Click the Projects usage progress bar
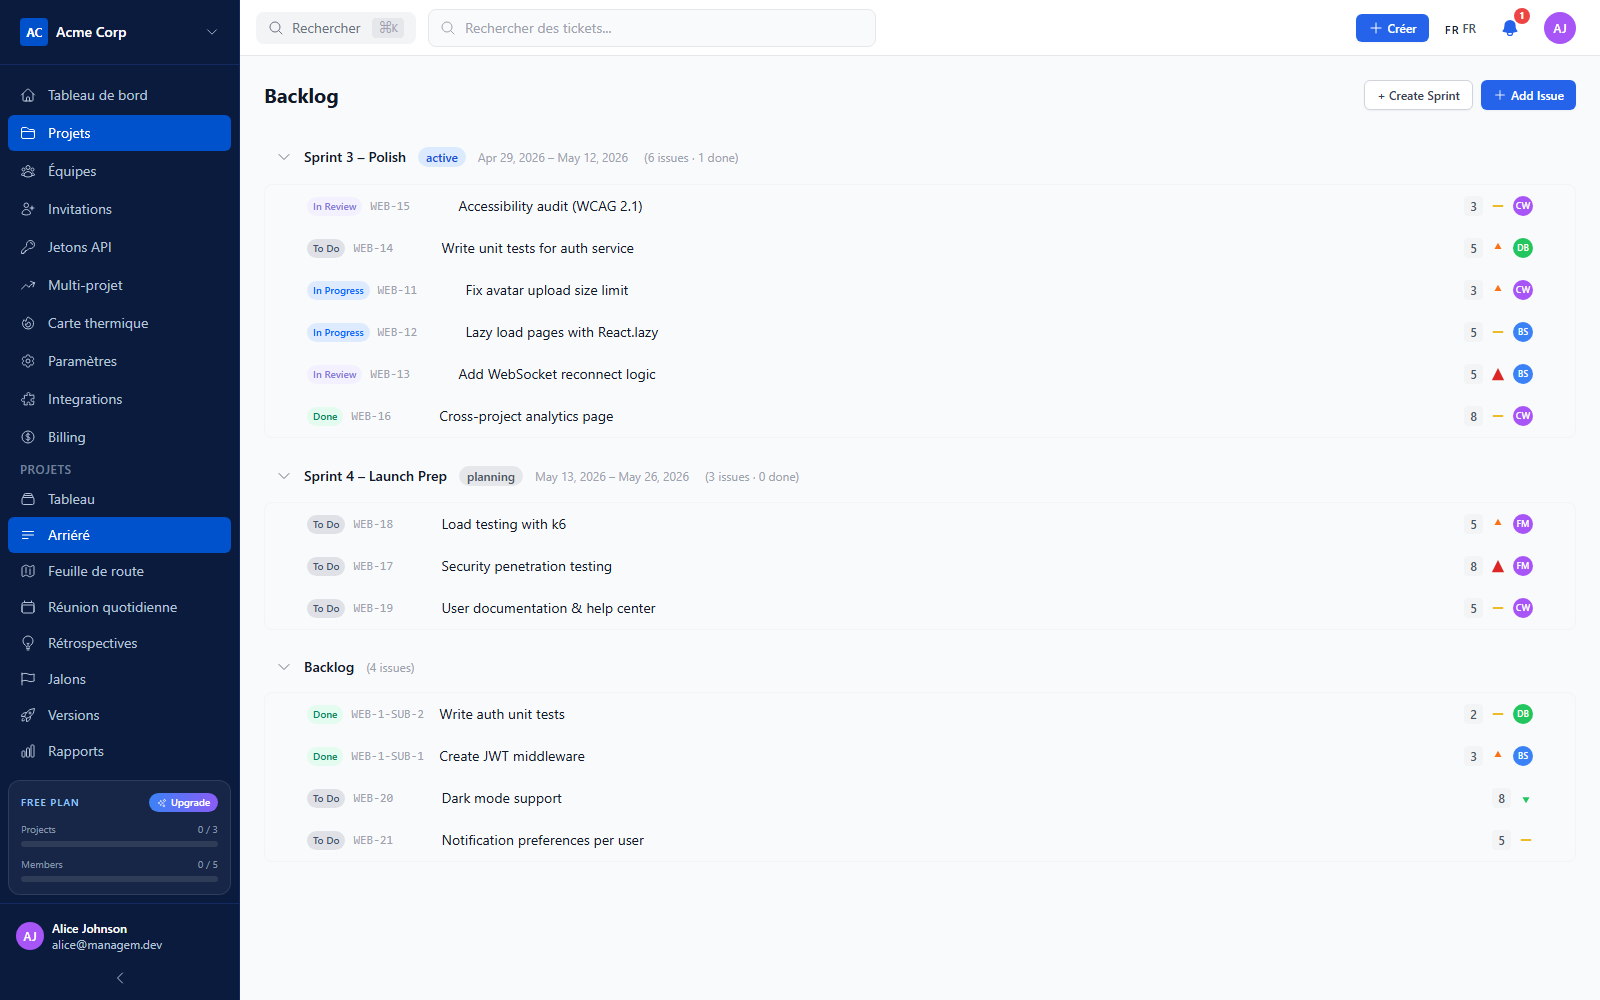Image resolution: width=1600 pixels, height=1000 pixels. click(x=119, y=844)
